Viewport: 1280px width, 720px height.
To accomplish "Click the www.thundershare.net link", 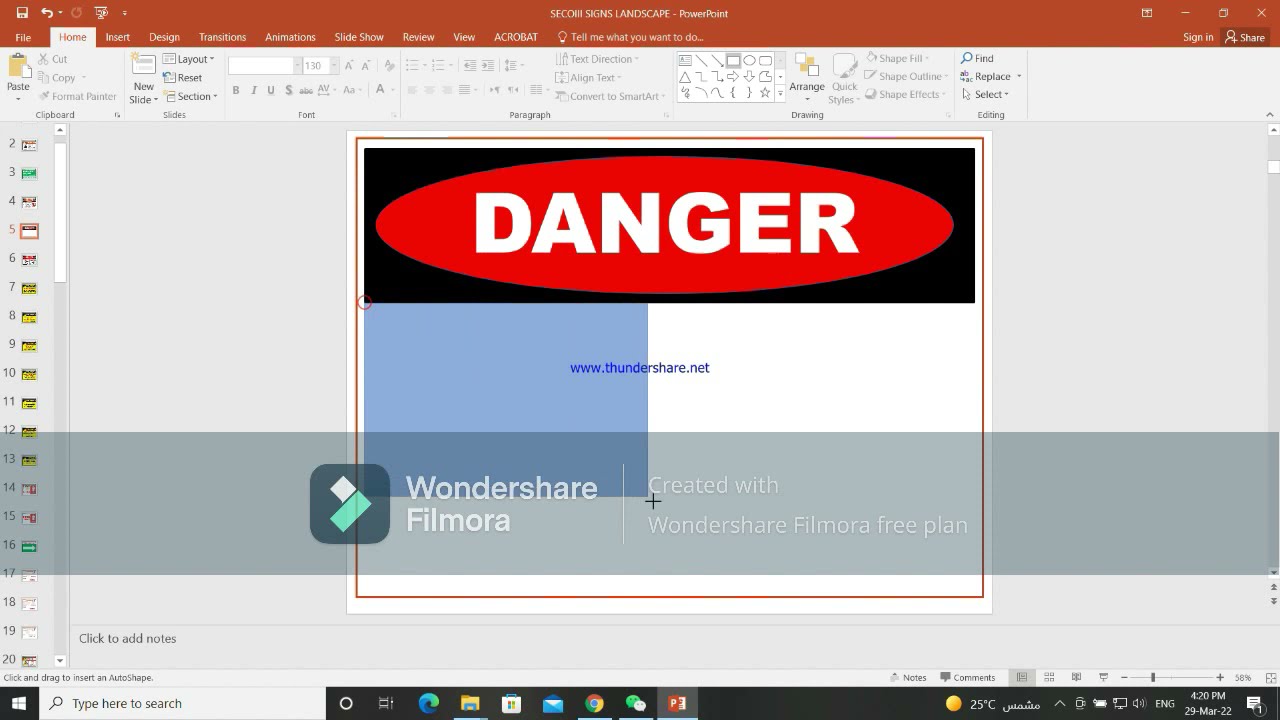I will [x=640, y=368].
